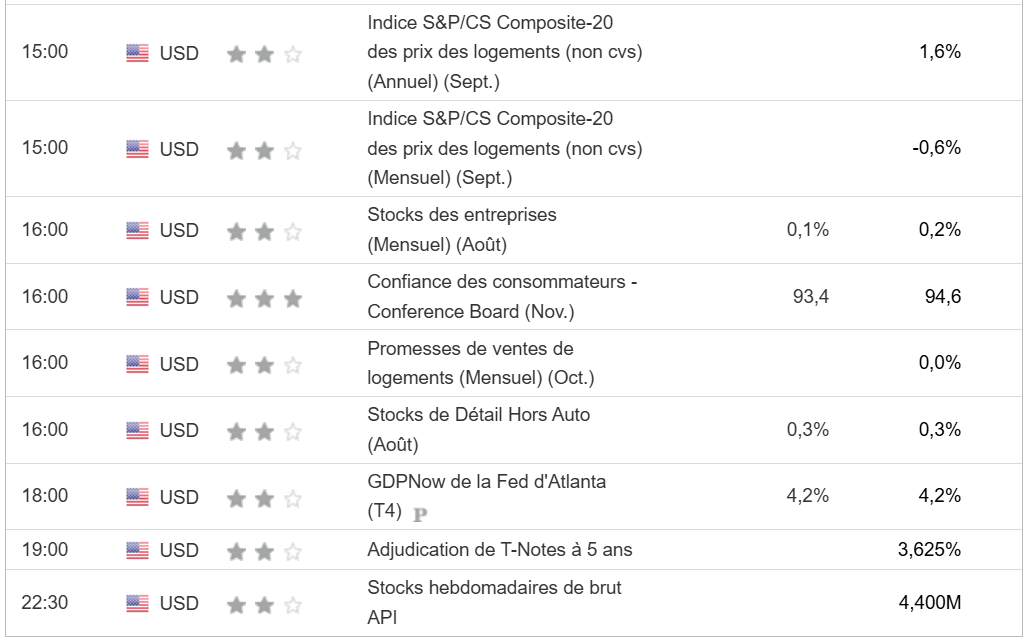Click the preliminary 'P' icon beside GDPNow (T4)
Image resolution: width=1031 pixels, height=642 pixels.
pos(420,514)
